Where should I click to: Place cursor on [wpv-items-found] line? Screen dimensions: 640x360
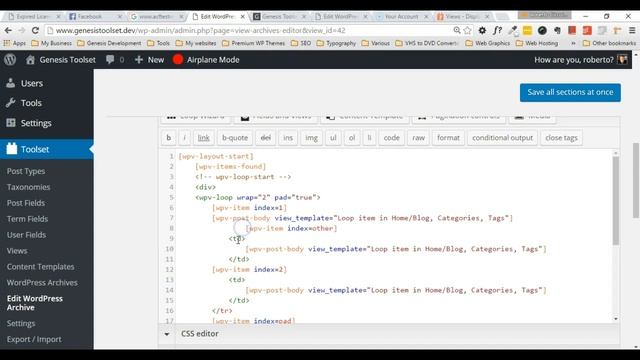[231, 167]
